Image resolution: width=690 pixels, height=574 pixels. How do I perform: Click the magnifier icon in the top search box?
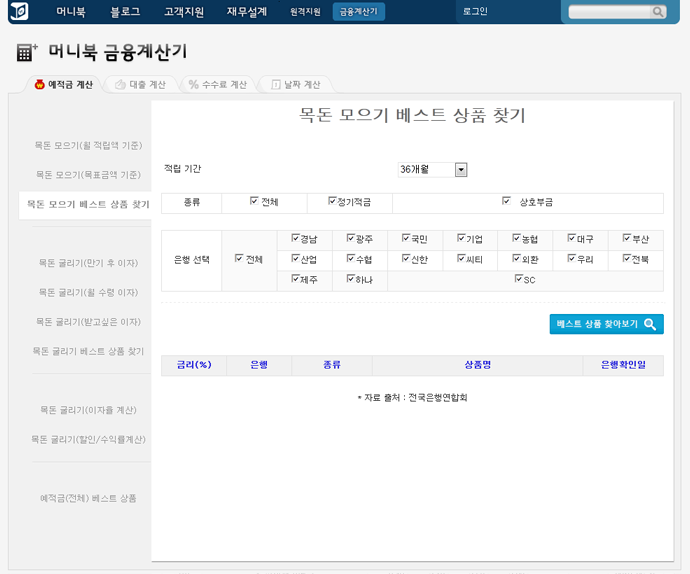[x=657, y=12]
